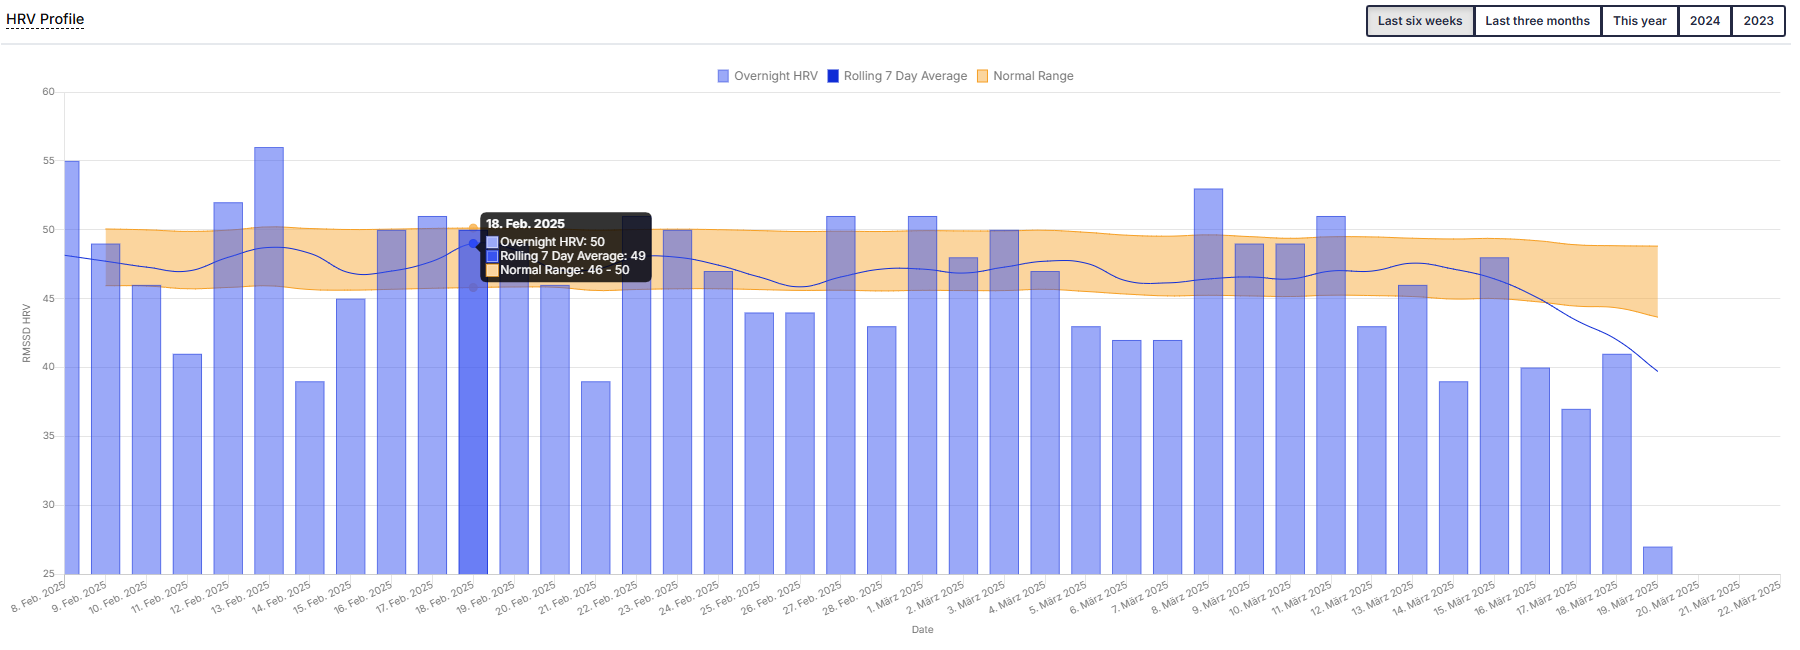Image resolution: width=1800 pixels, height=650 pixels.
Task: Open the 2024 HRV data
Action: (1704, 21)
